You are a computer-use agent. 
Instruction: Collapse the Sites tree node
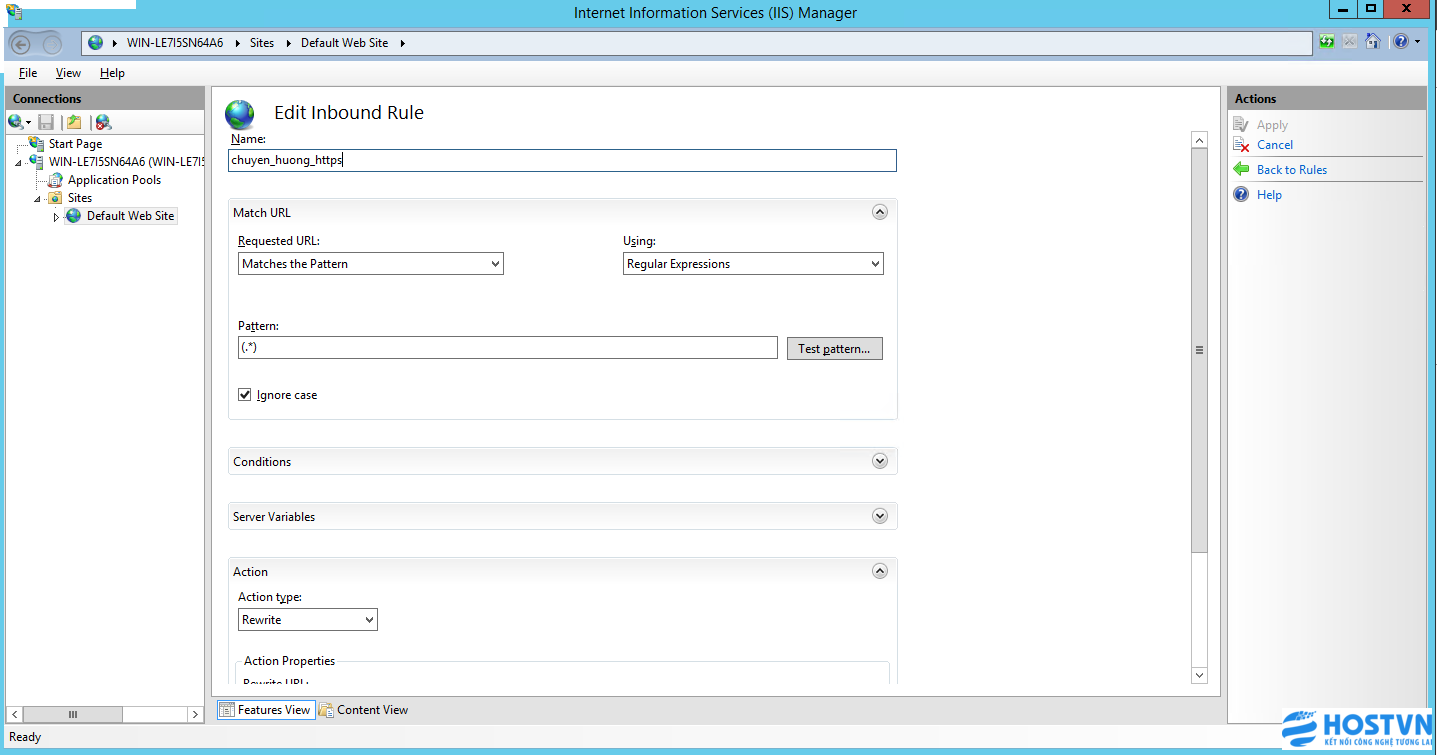(37, 199)
